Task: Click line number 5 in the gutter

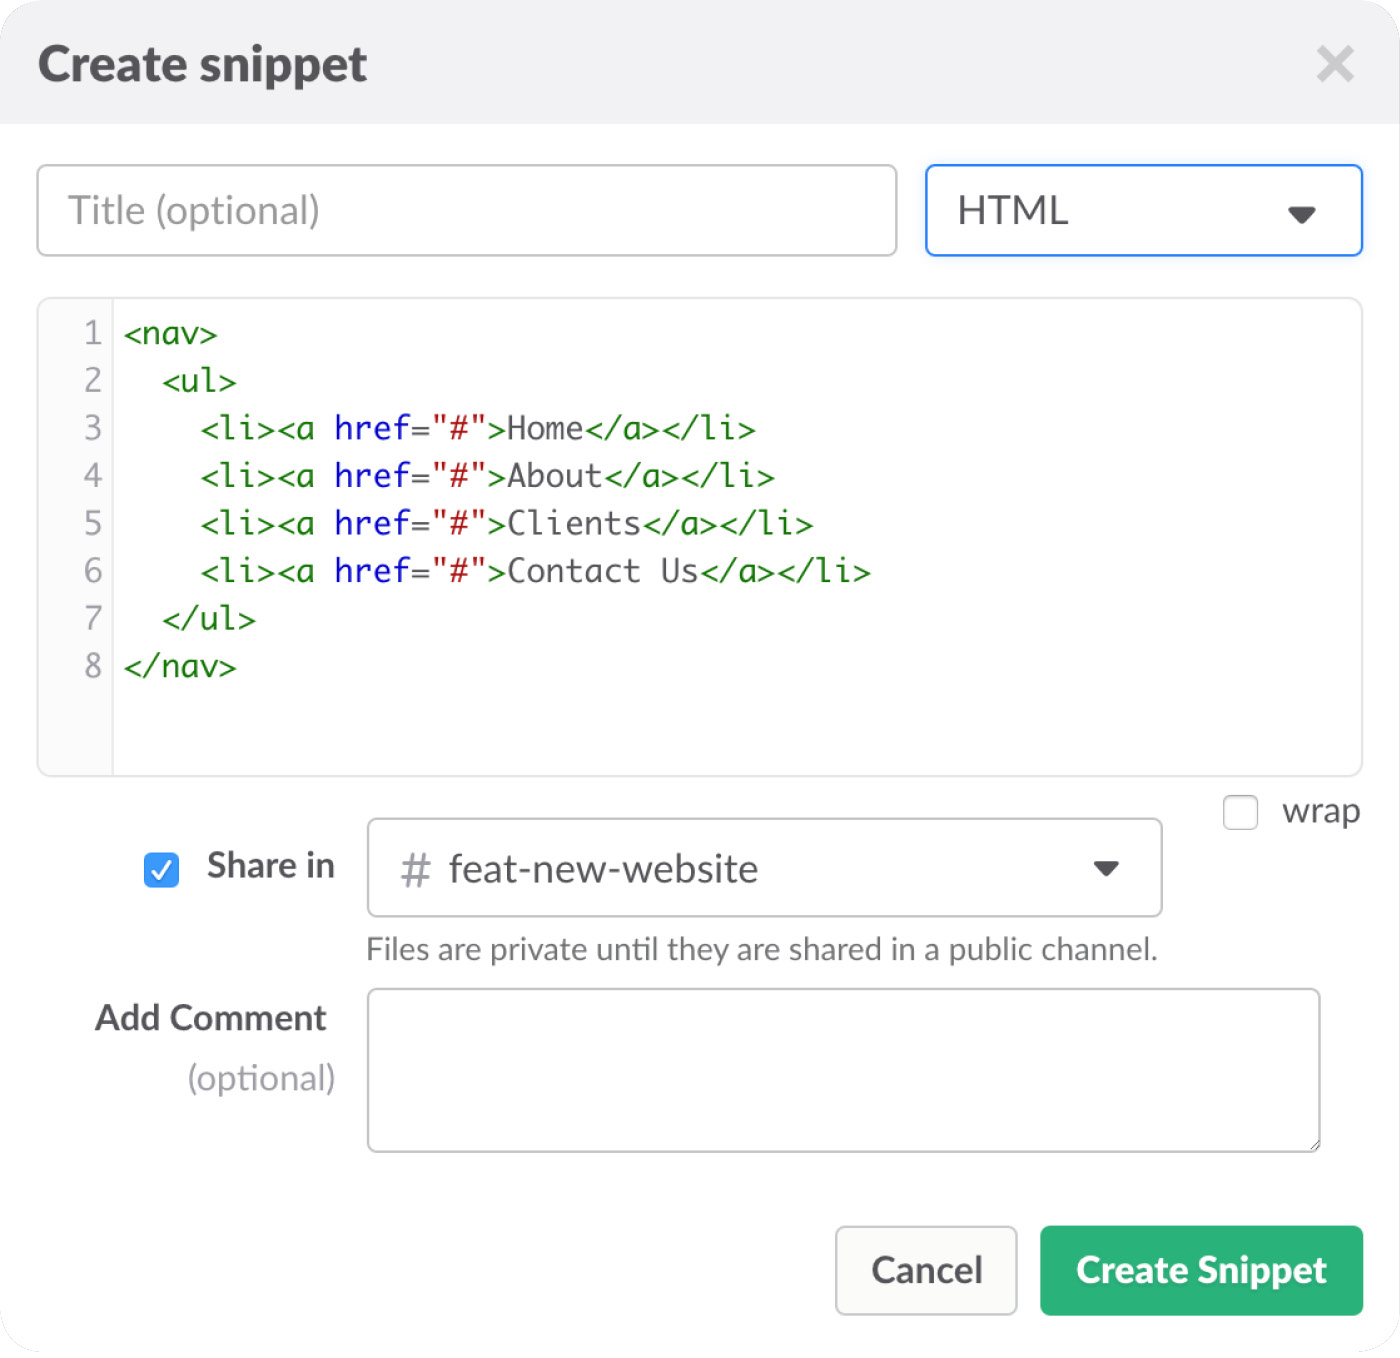Action: [x=93, y=523]
